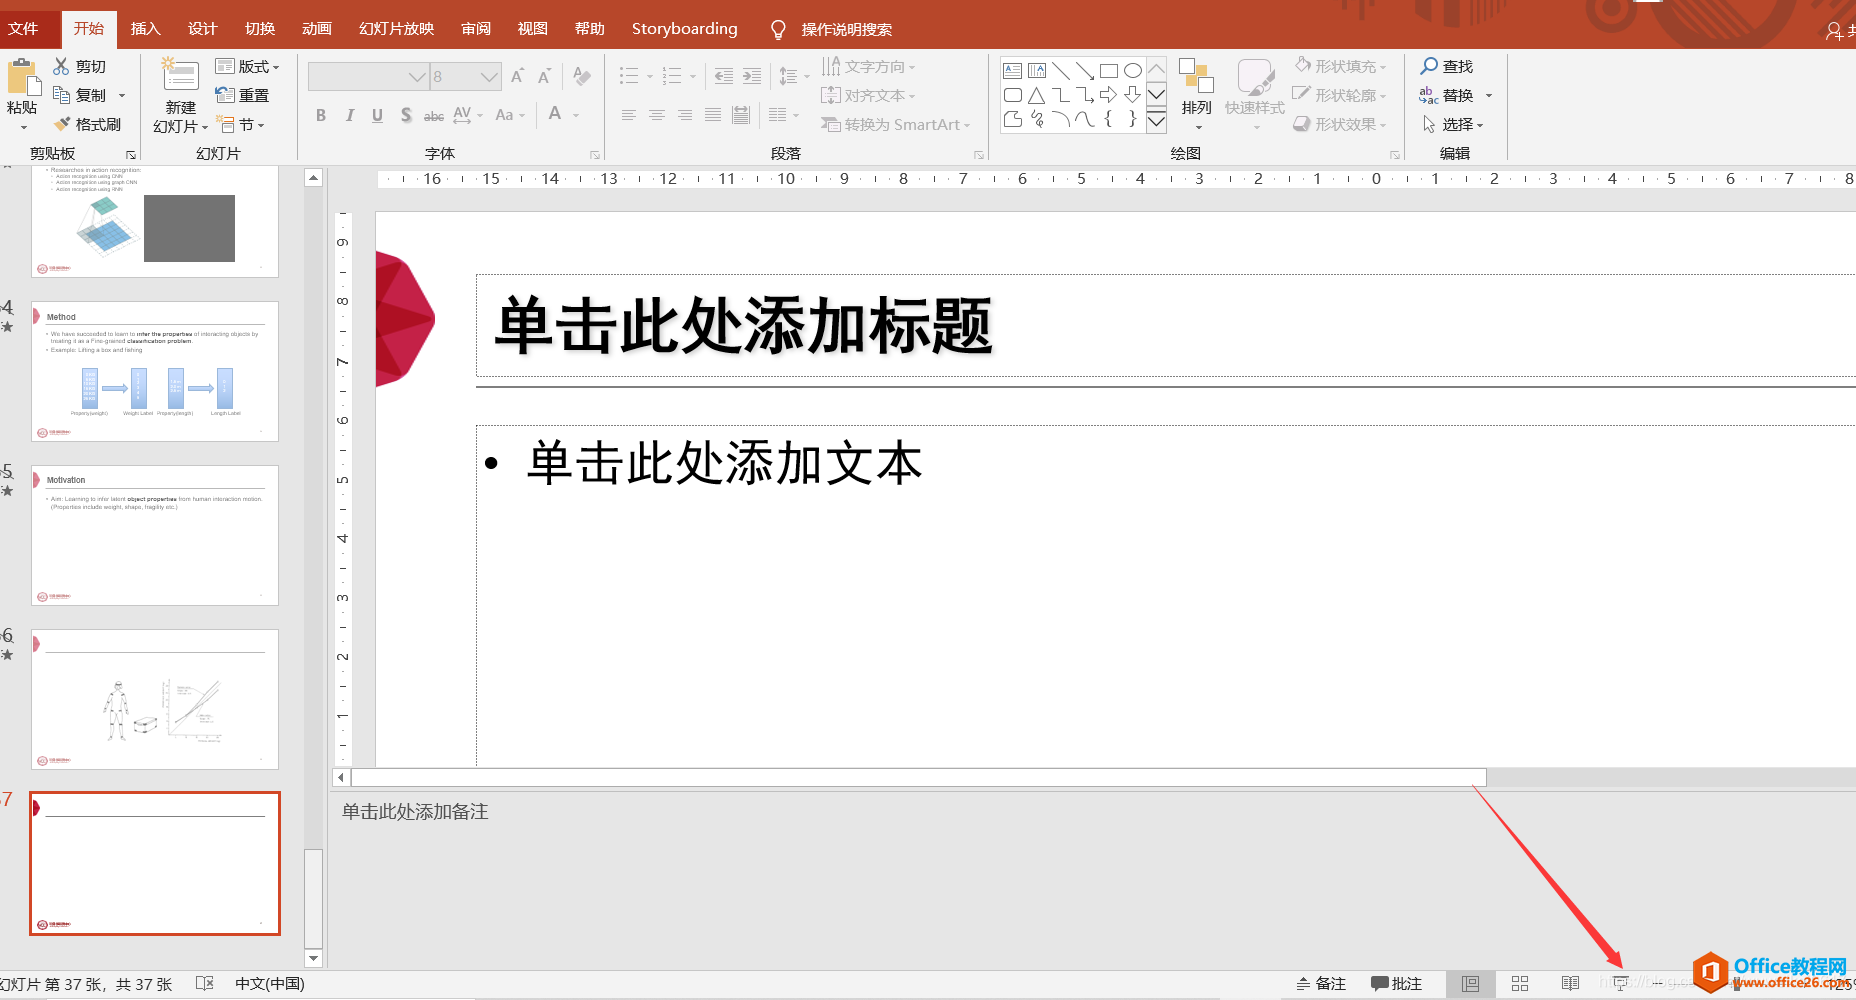Toggle strikethrough formatting
Viewport: 1856px width, 1000px height.
(433, 115)
